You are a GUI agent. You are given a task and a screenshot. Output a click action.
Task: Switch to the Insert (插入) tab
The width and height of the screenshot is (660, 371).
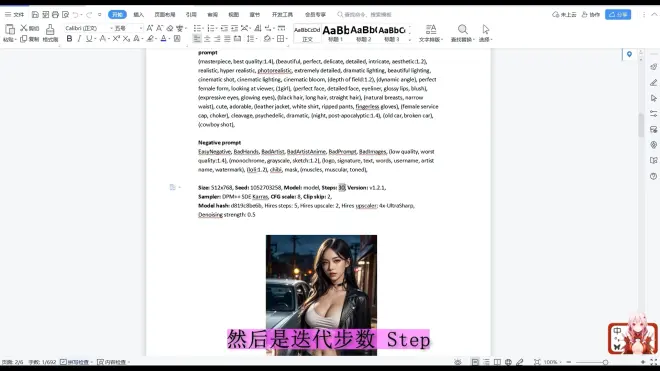point(138,15)
